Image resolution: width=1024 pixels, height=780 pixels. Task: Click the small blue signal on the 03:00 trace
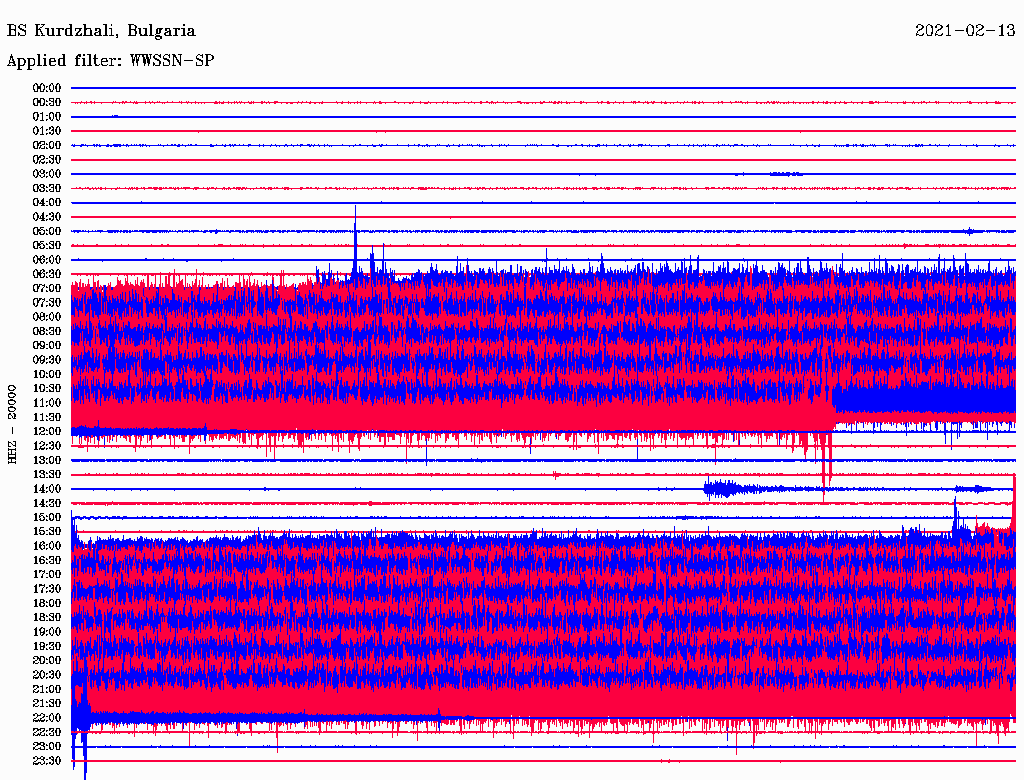pyautogui.click(x=786, y=174)
